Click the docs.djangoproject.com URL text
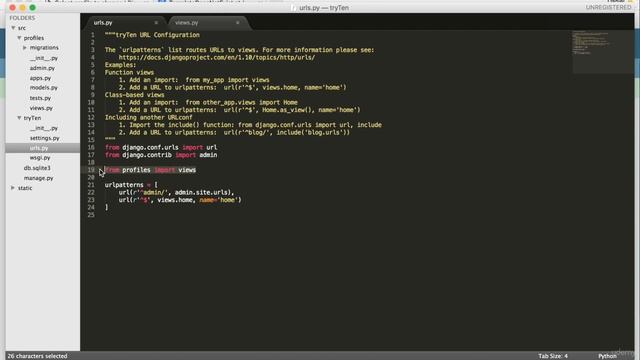640x360 pixels. [x=217, y=58]
